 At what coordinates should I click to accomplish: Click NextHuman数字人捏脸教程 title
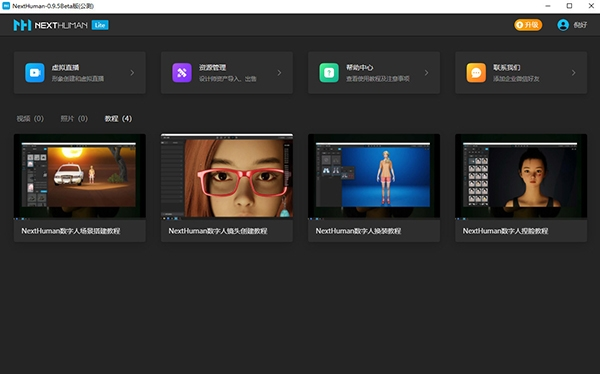point(505,231)
